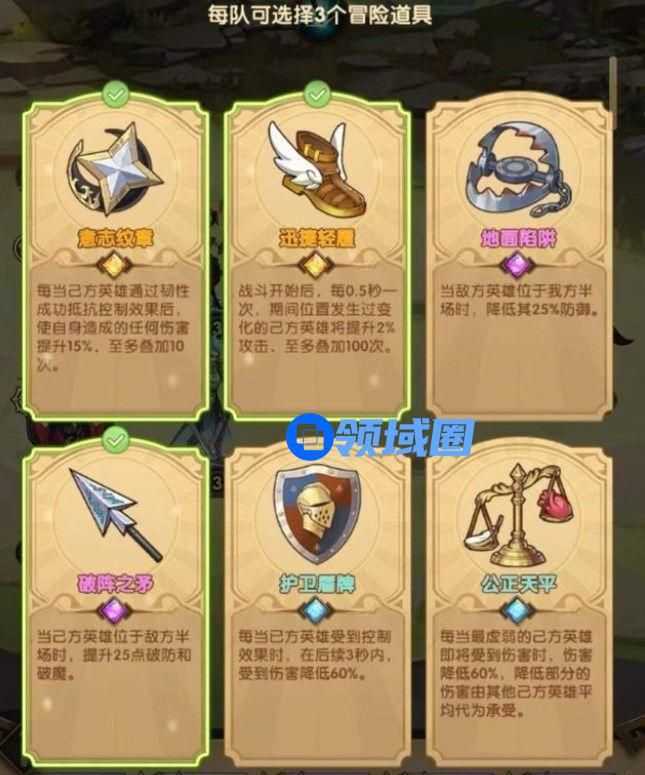Click the 迅捷轻履 description text panel

click(316, 318)
